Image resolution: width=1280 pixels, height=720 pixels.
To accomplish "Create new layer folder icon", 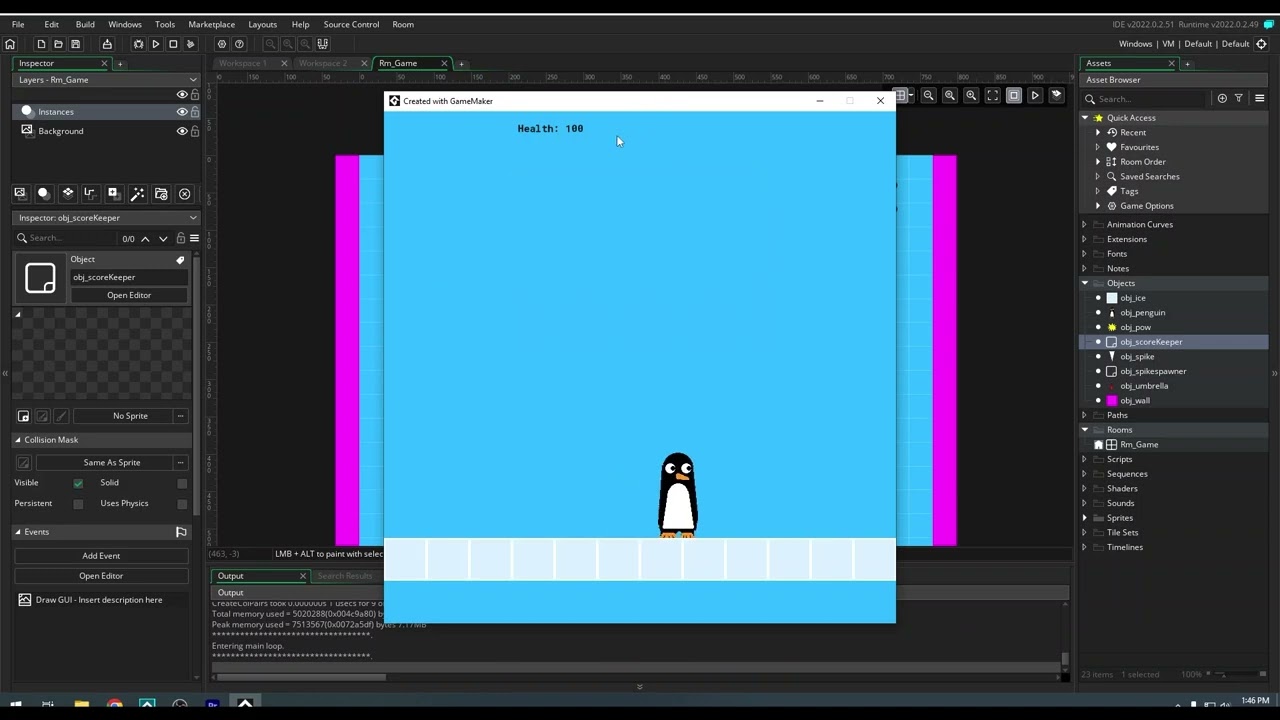I will [161, 193].
